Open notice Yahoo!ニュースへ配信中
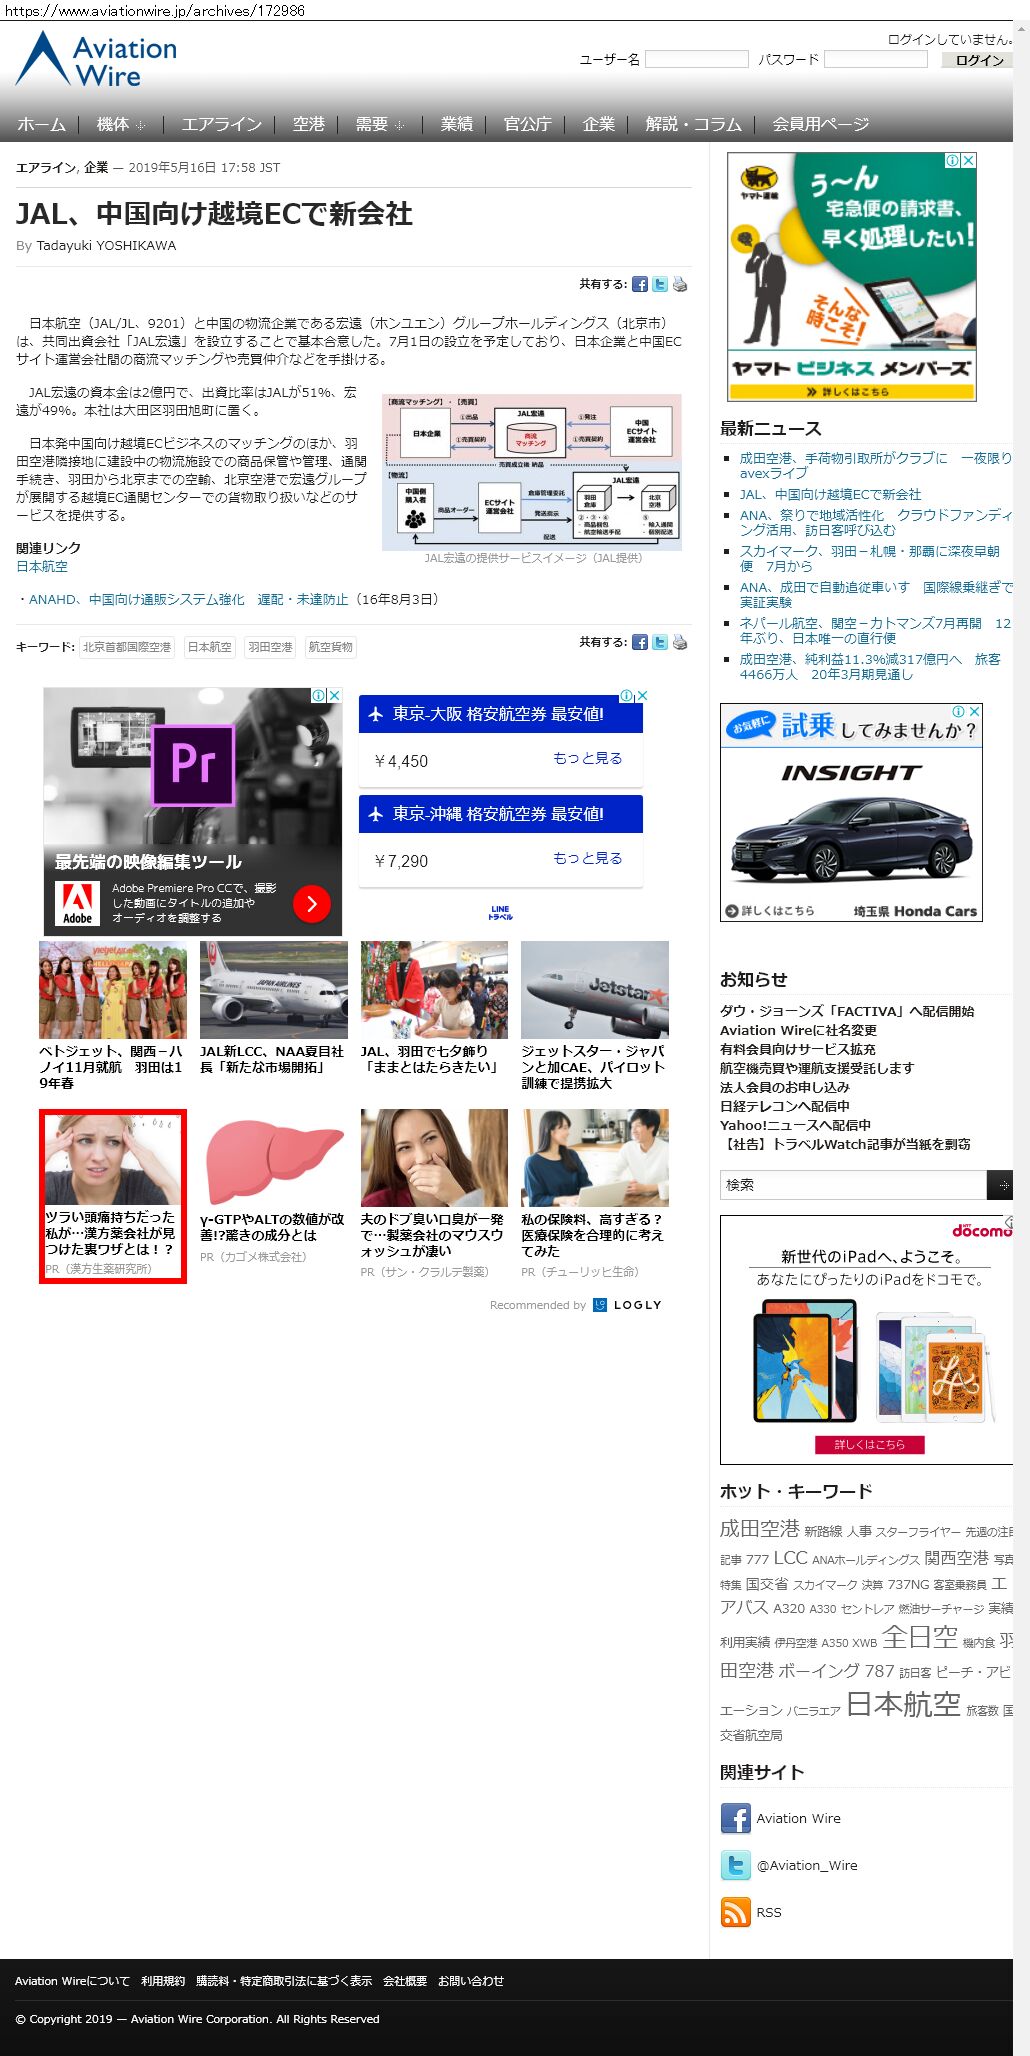Image resolution: width=1030 pixels, height=2056 pixels. click(x=795, y=1125)
